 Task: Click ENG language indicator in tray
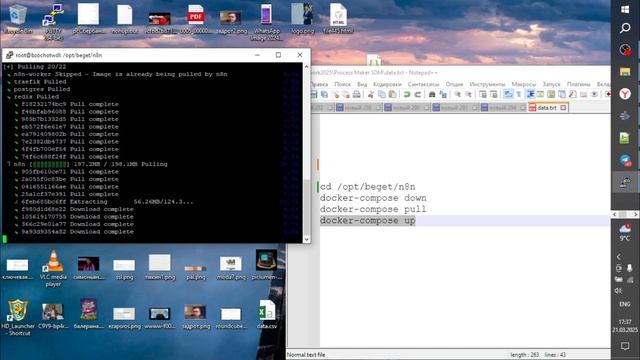[x=625, y=304]
